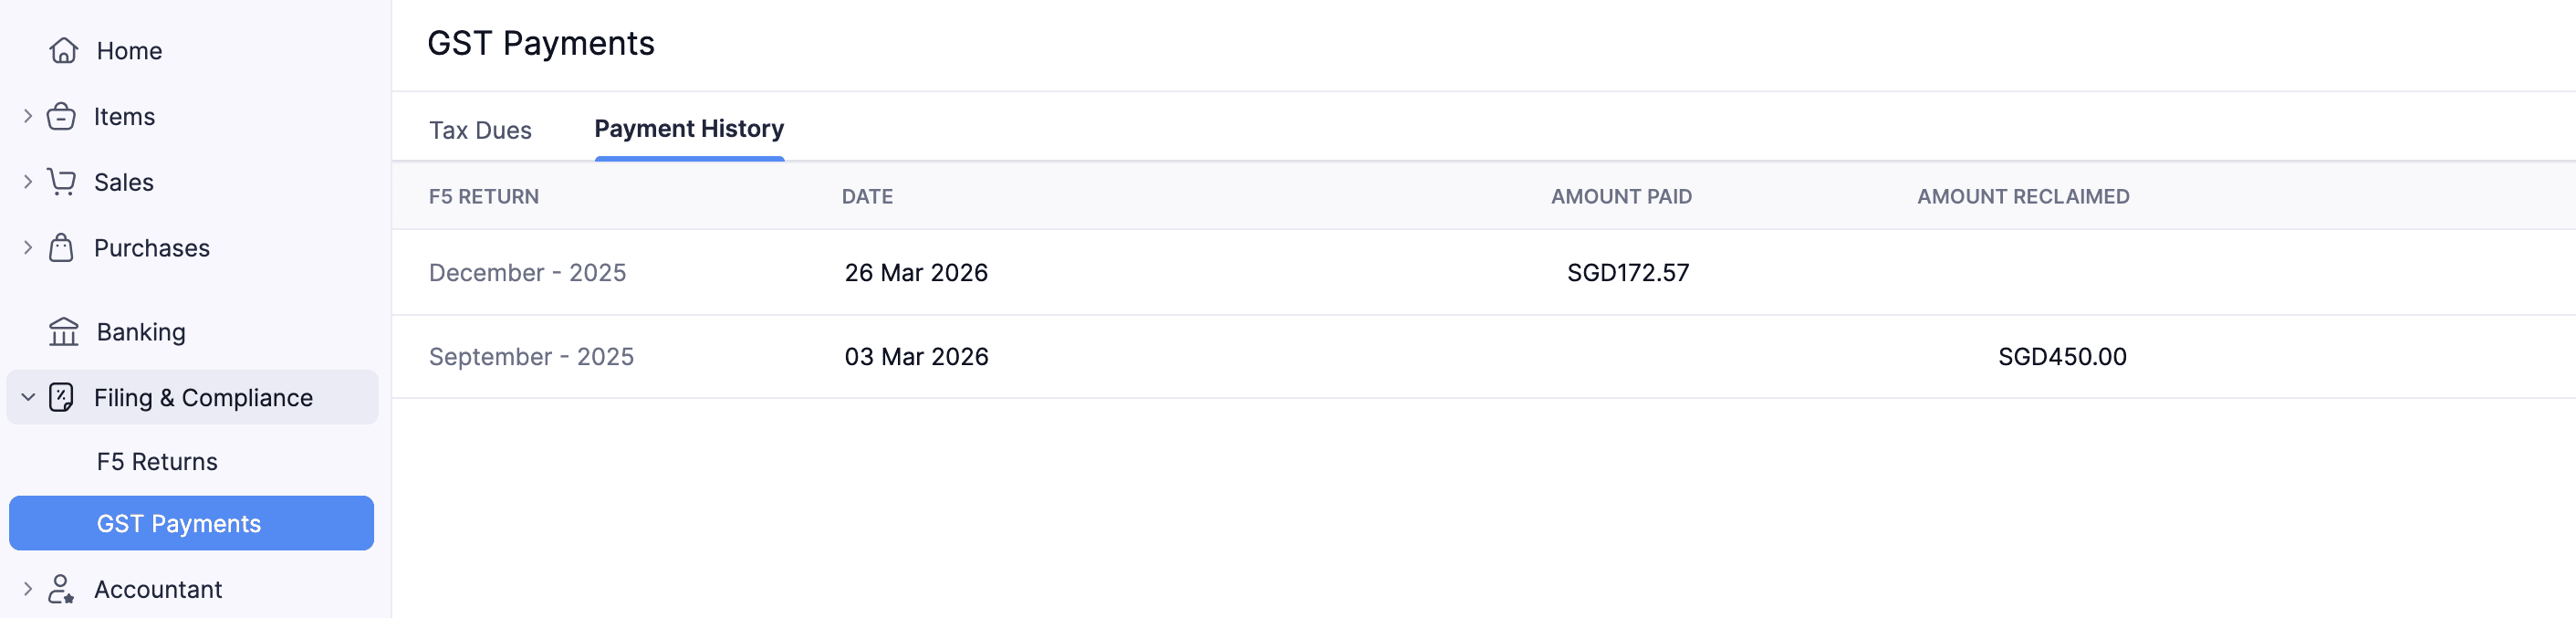The width and height of the screenshot is (2576, 618).
Task: Open Purchases via its bag icon
Action: [61, 248]
